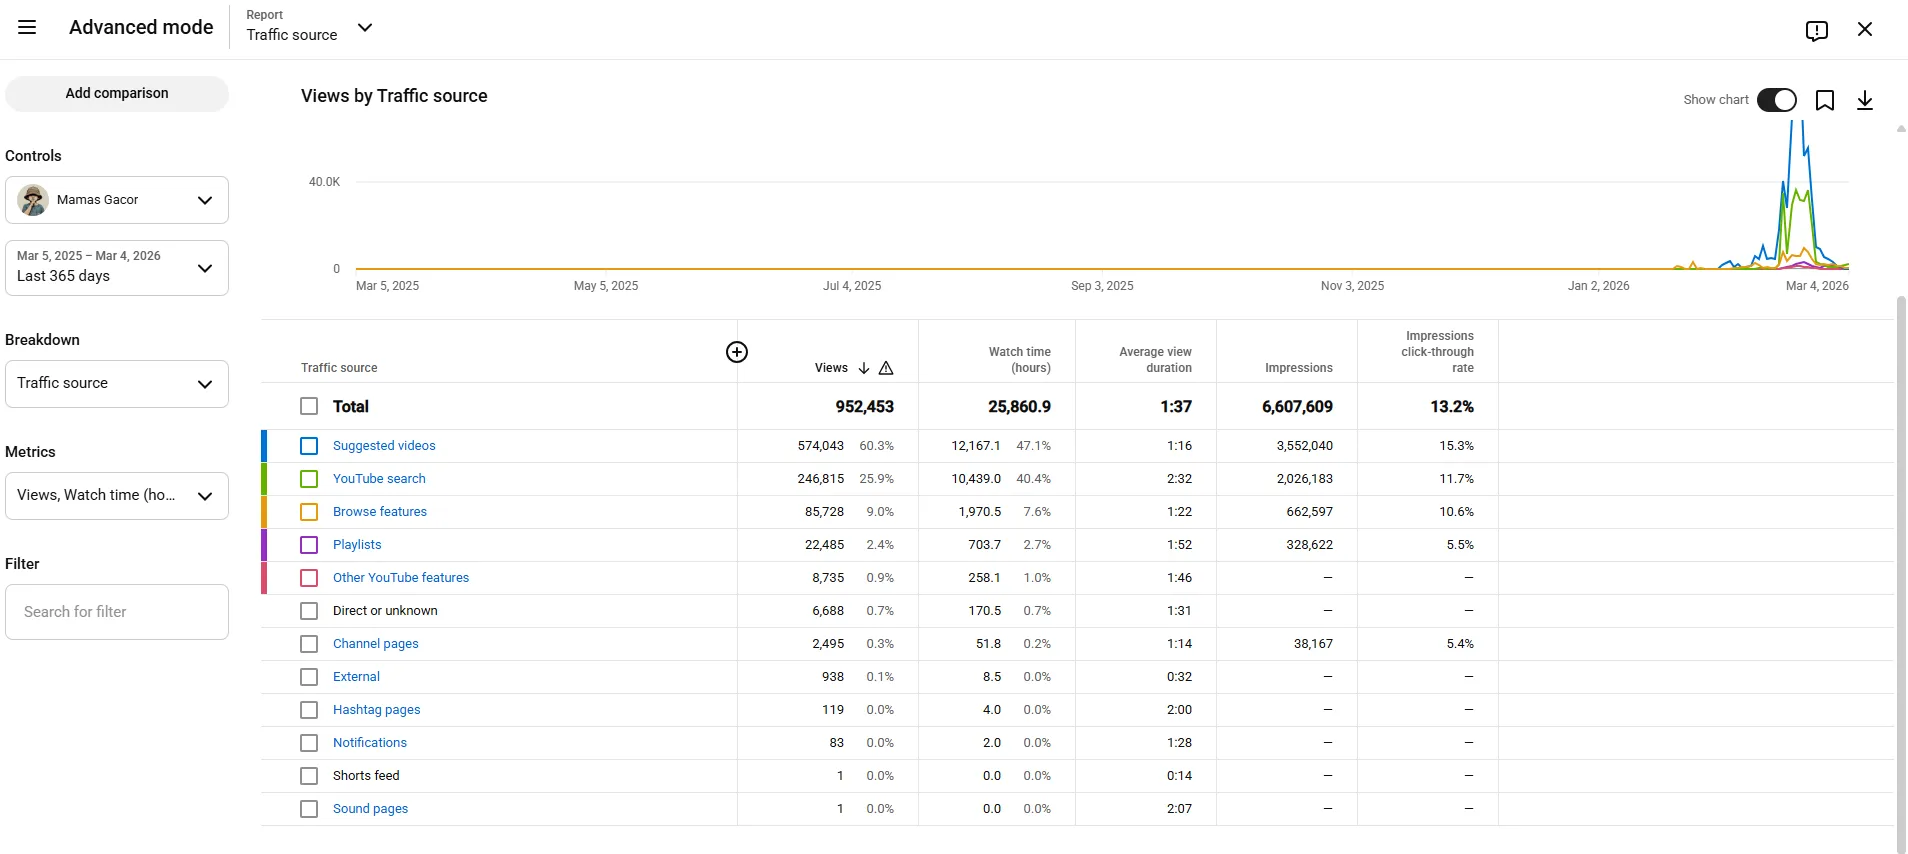Check the Suggested videos checkbox
Screen dimensions: 1908x854
(309, 446)
